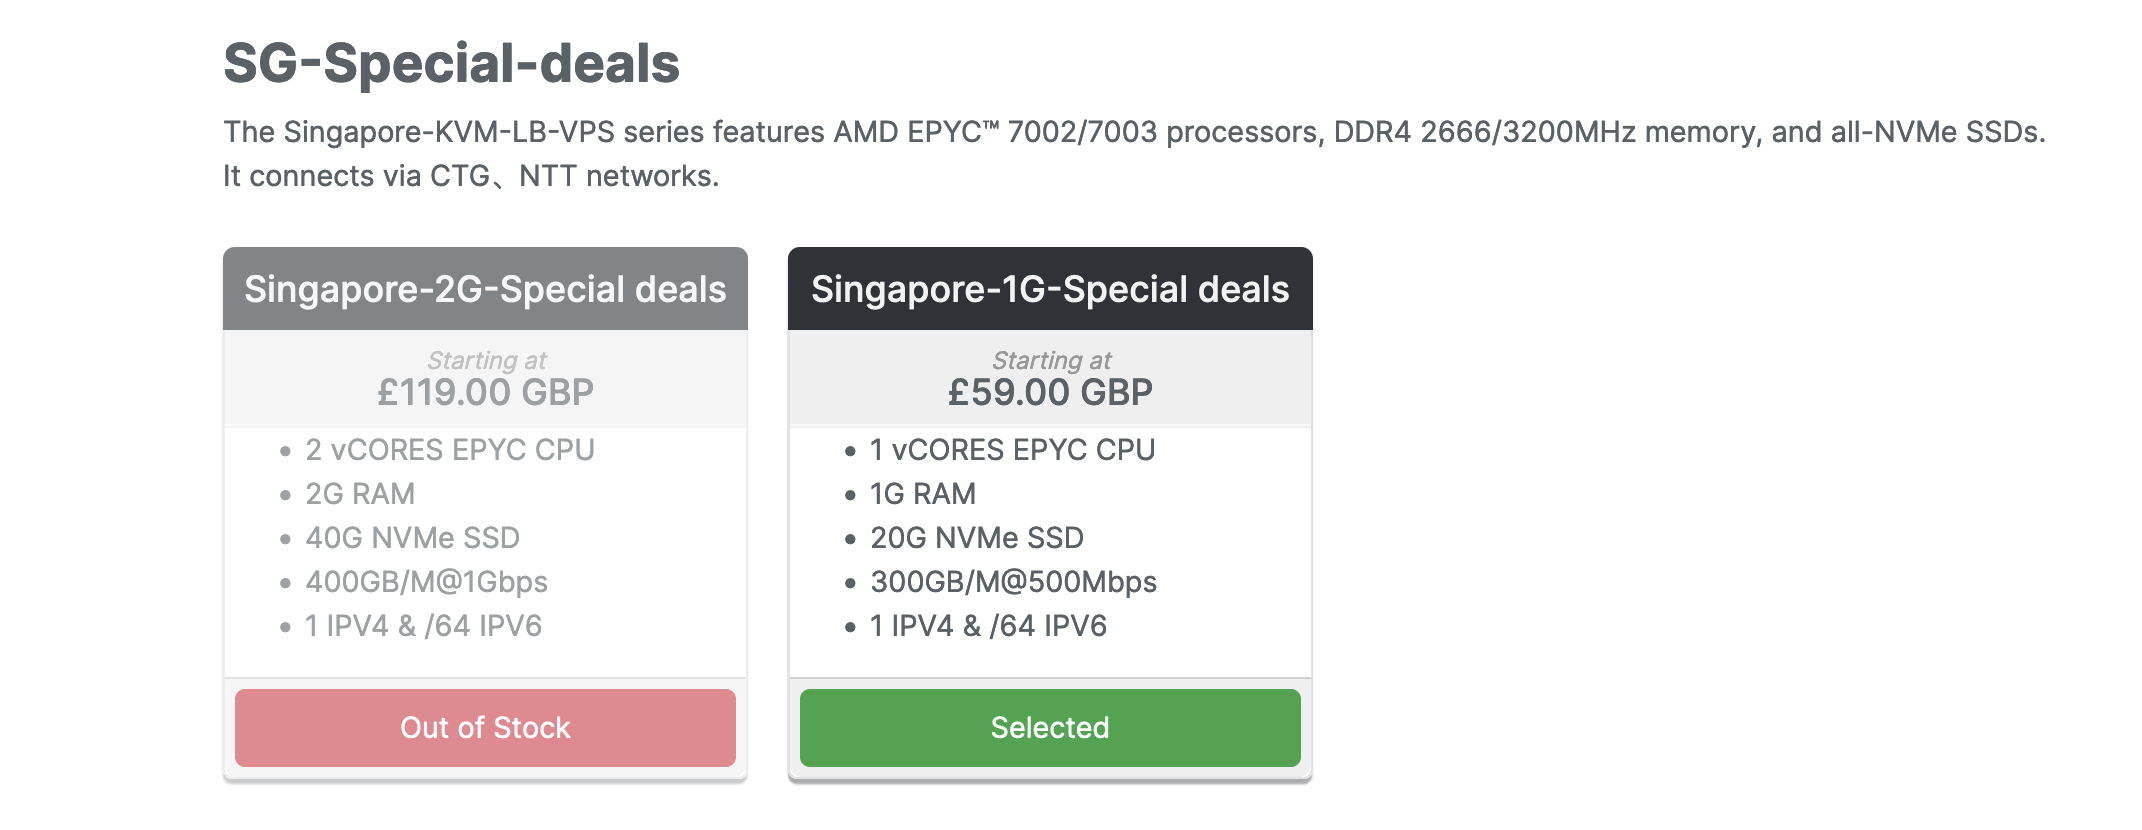Click the red Out of Stock button
The image size is (2142, 830).
coord(485,727)
